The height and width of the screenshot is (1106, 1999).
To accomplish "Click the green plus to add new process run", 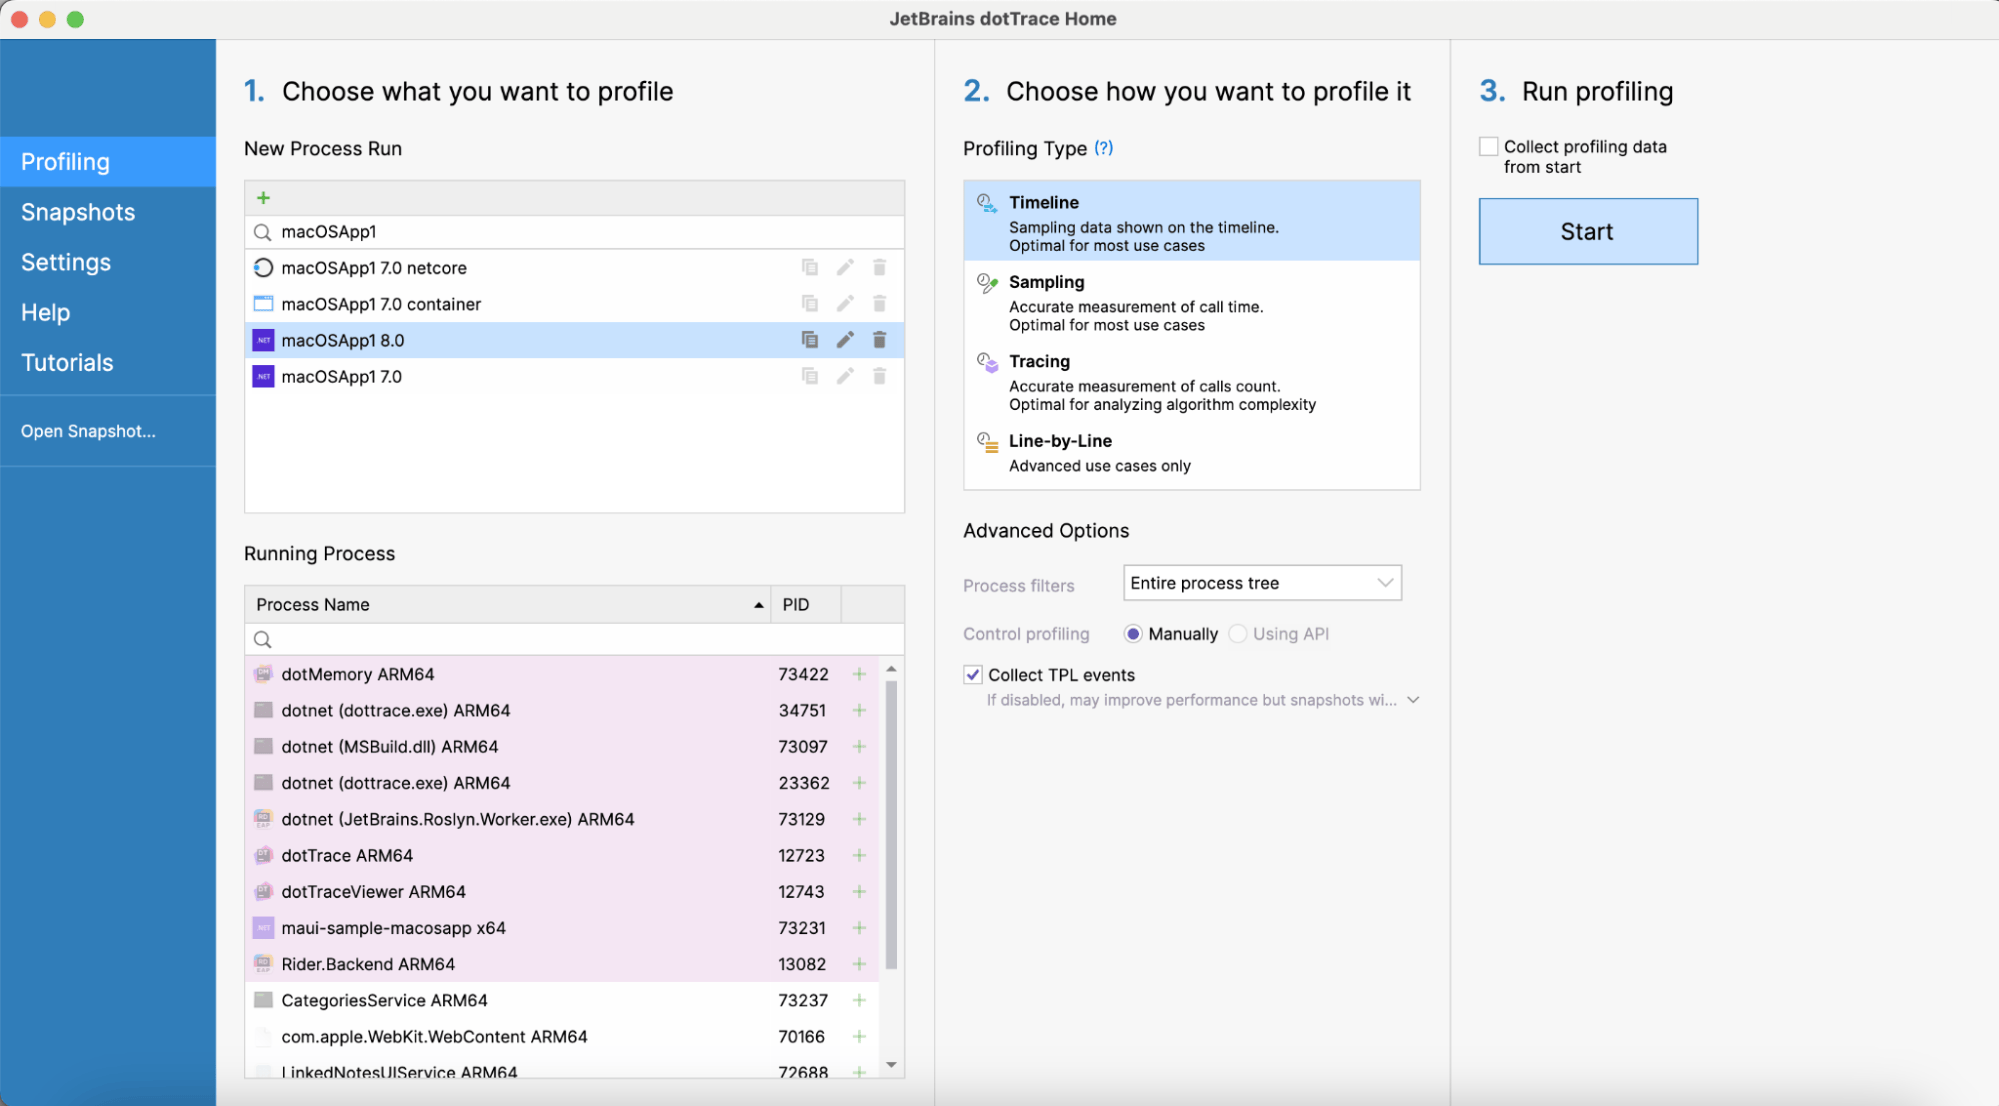I will click(263, 198).
